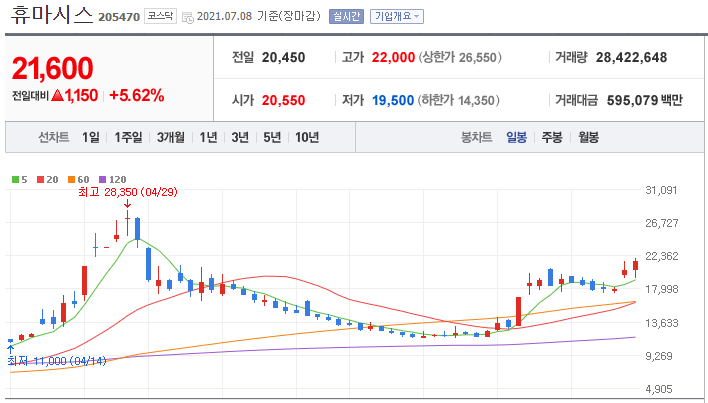Click the +5.62% change rate
This screenshot has width=708, height=403.
click(137, 96)
